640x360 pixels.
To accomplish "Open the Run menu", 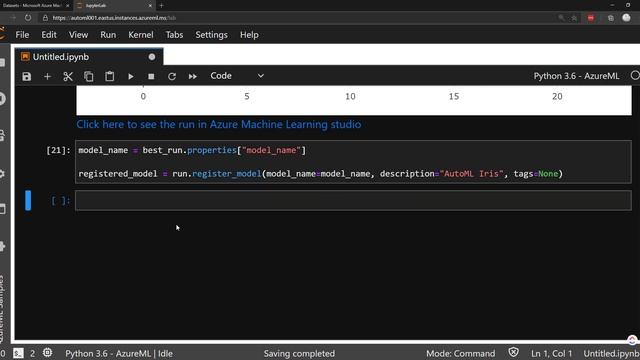I will 108,35.
